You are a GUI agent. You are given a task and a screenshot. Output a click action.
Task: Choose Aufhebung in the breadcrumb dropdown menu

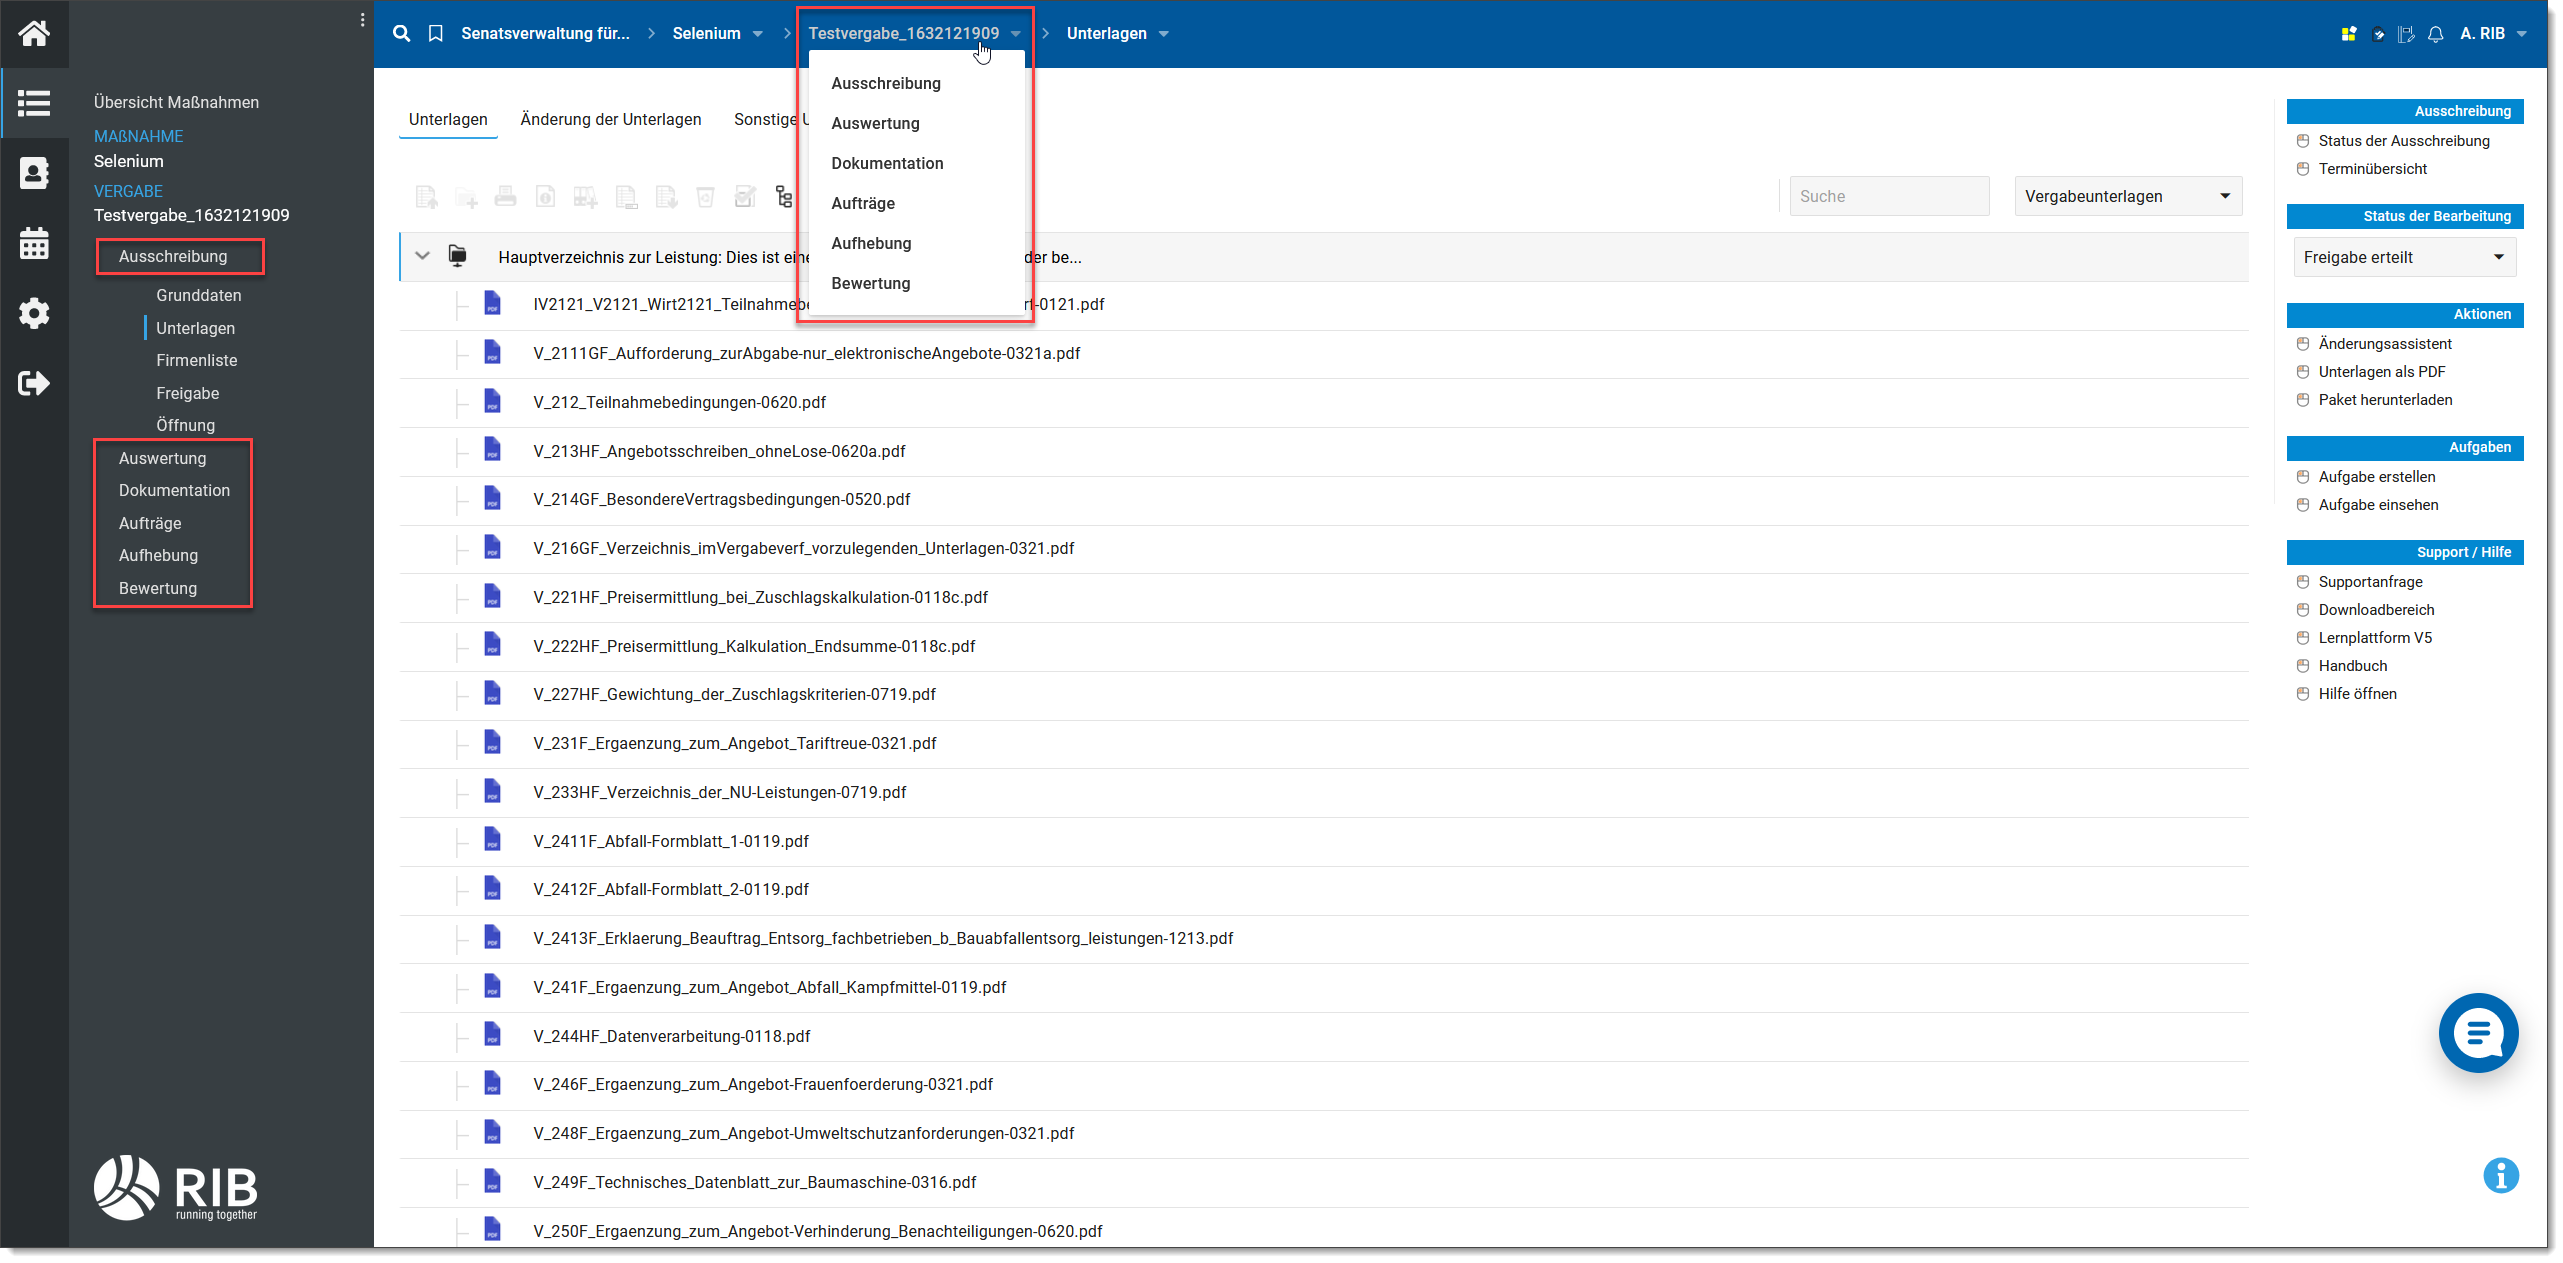pos(871,243)
